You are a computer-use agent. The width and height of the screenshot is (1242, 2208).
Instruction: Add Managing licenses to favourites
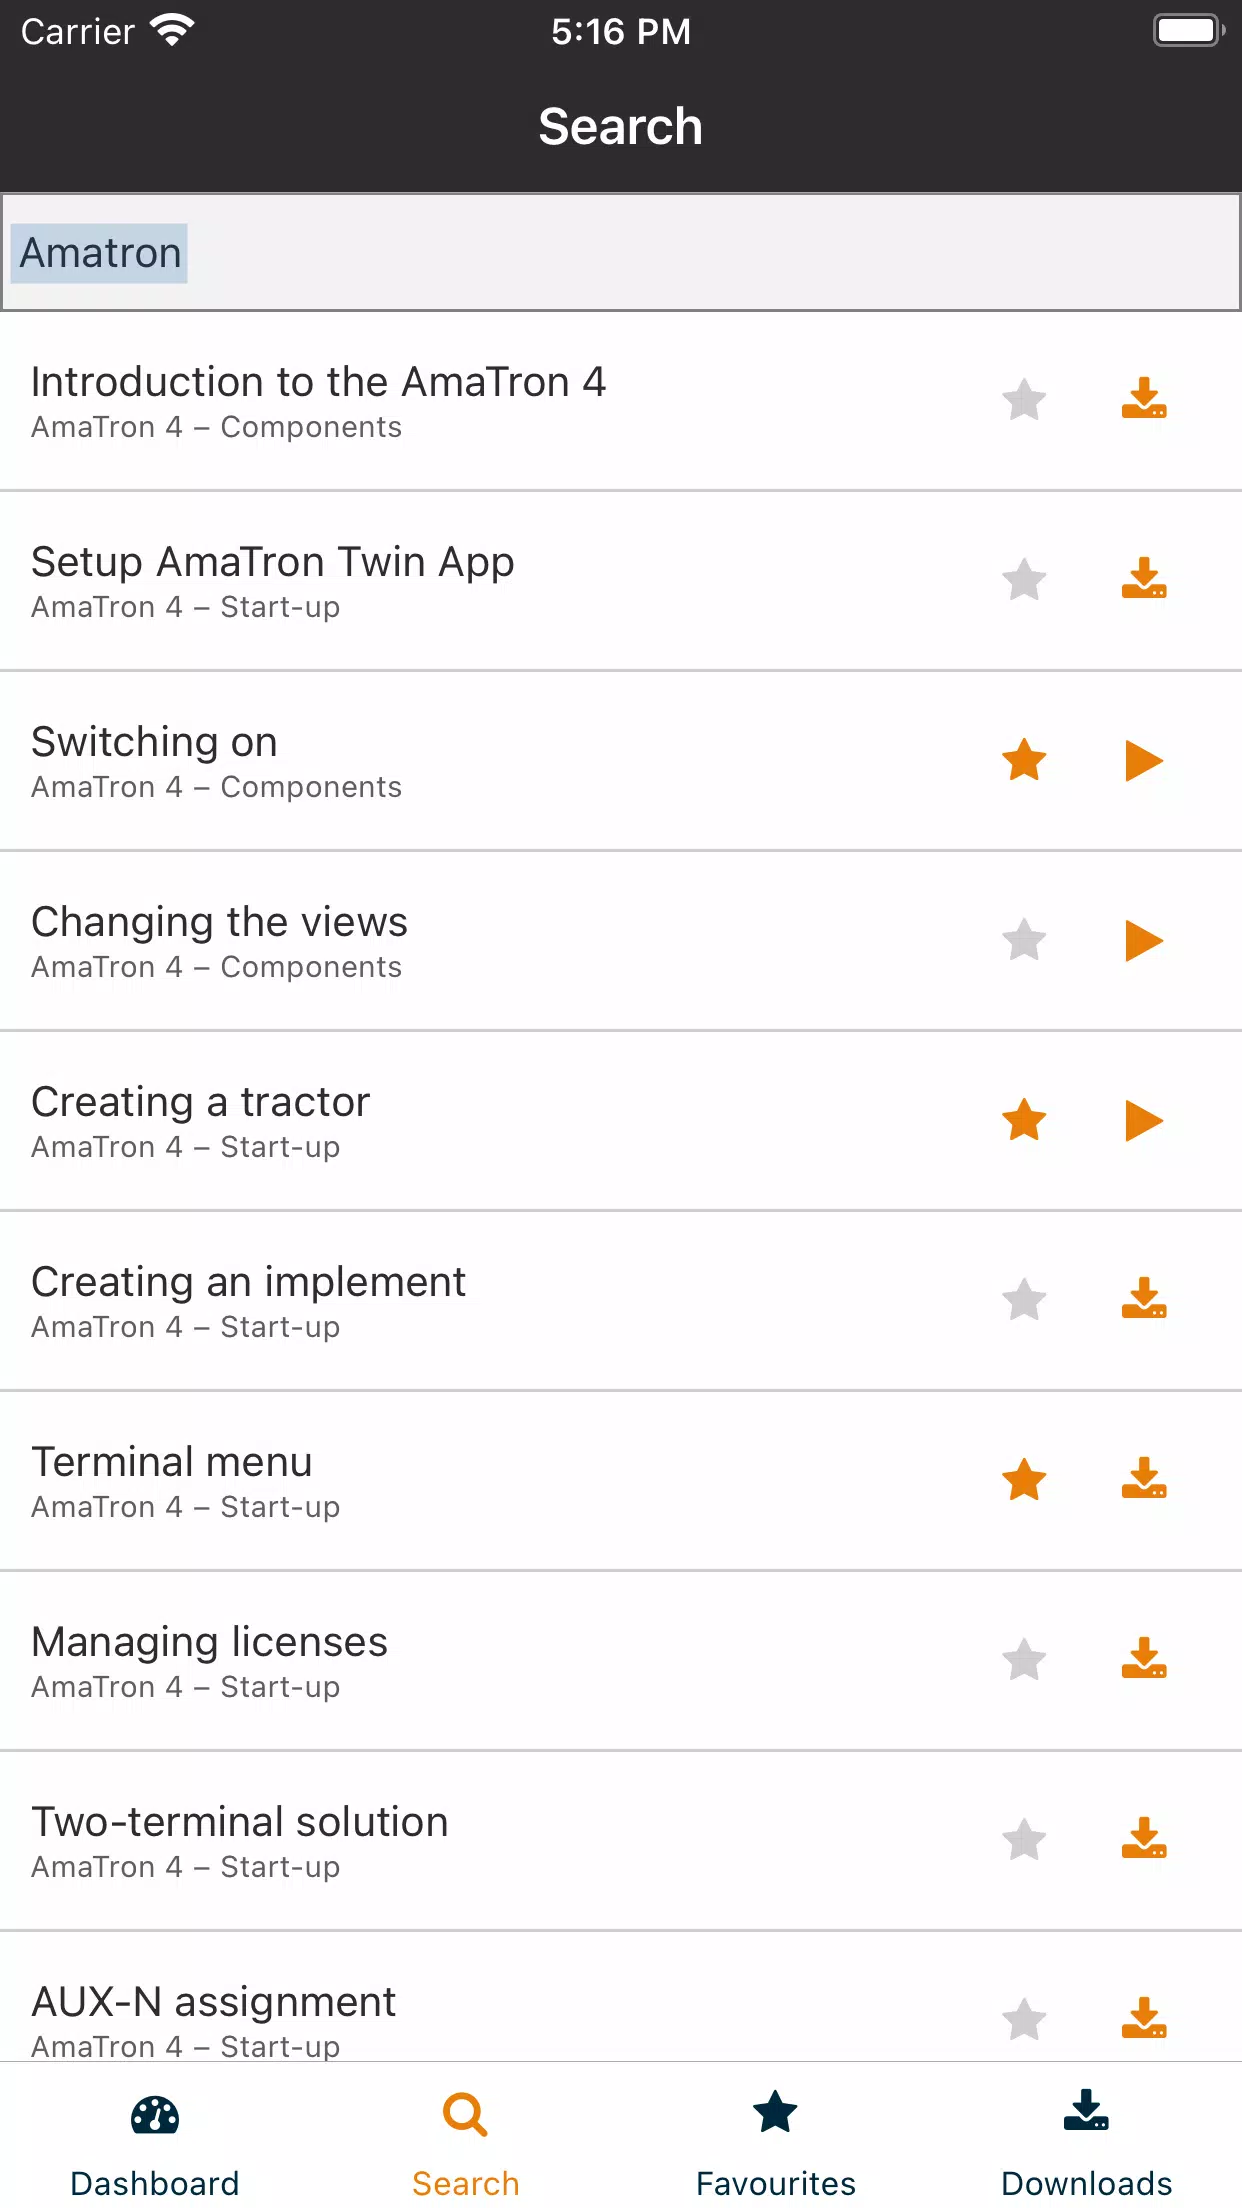(x=1024, y=1660)
